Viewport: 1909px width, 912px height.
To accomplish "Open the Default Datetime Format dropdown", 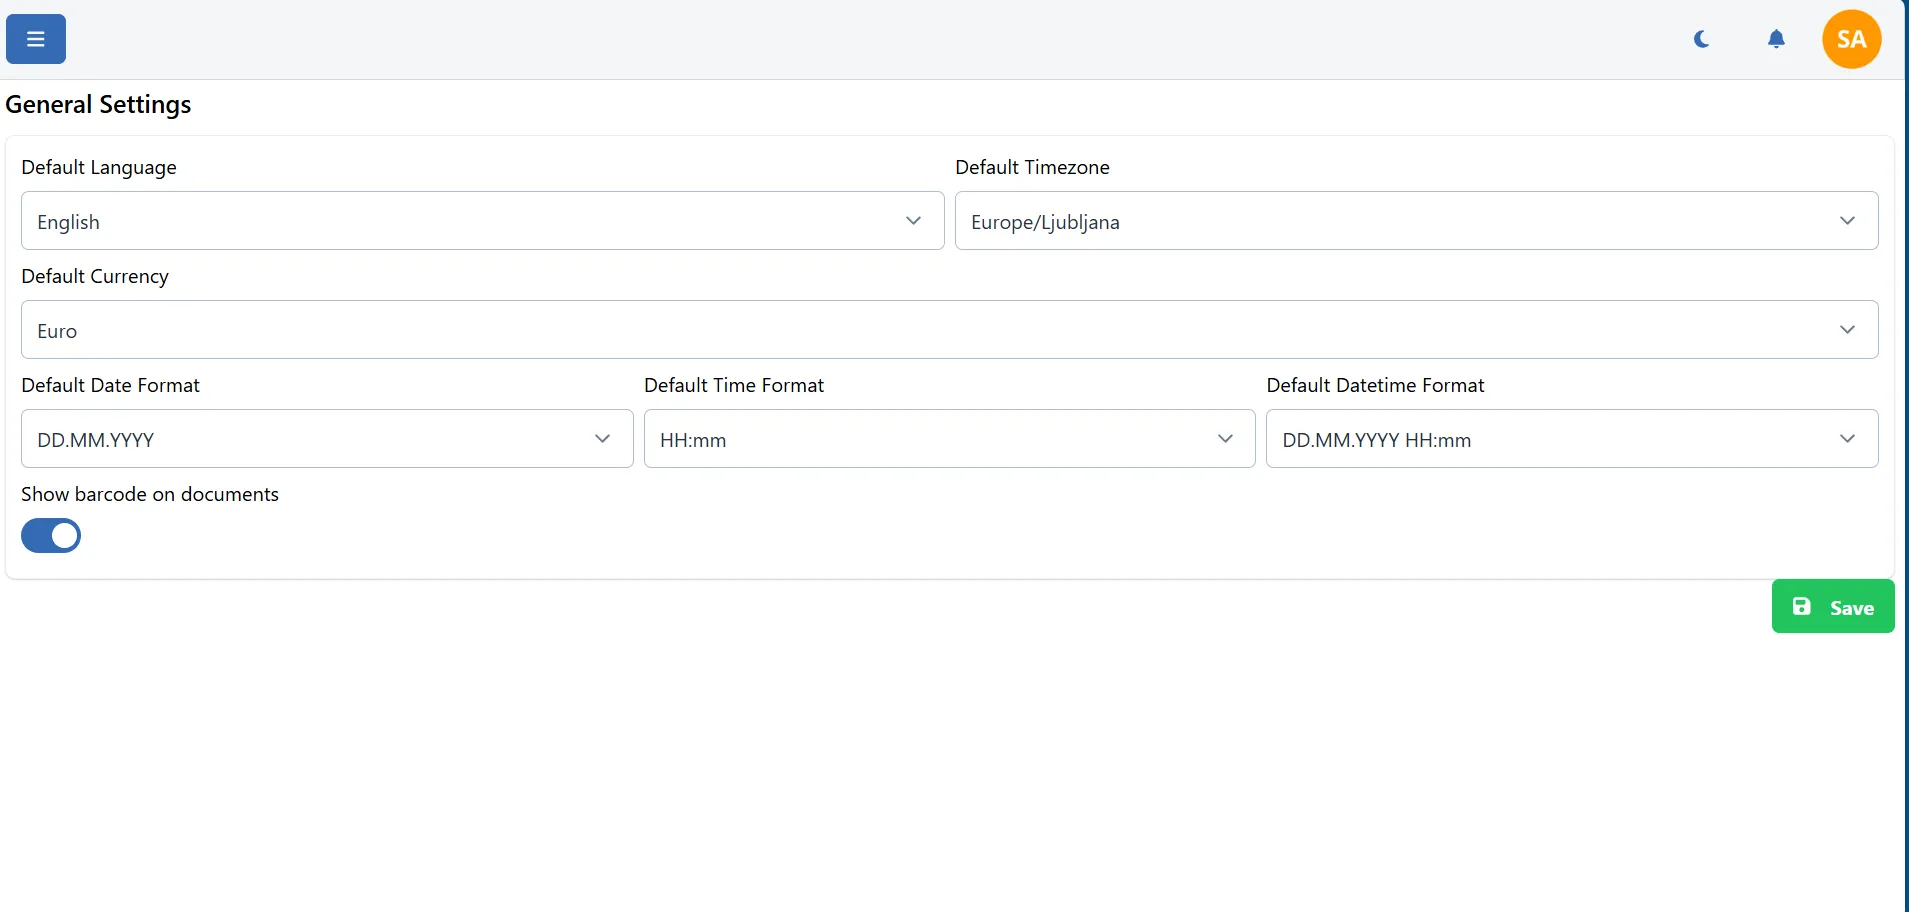I will tap(1572, 439).
